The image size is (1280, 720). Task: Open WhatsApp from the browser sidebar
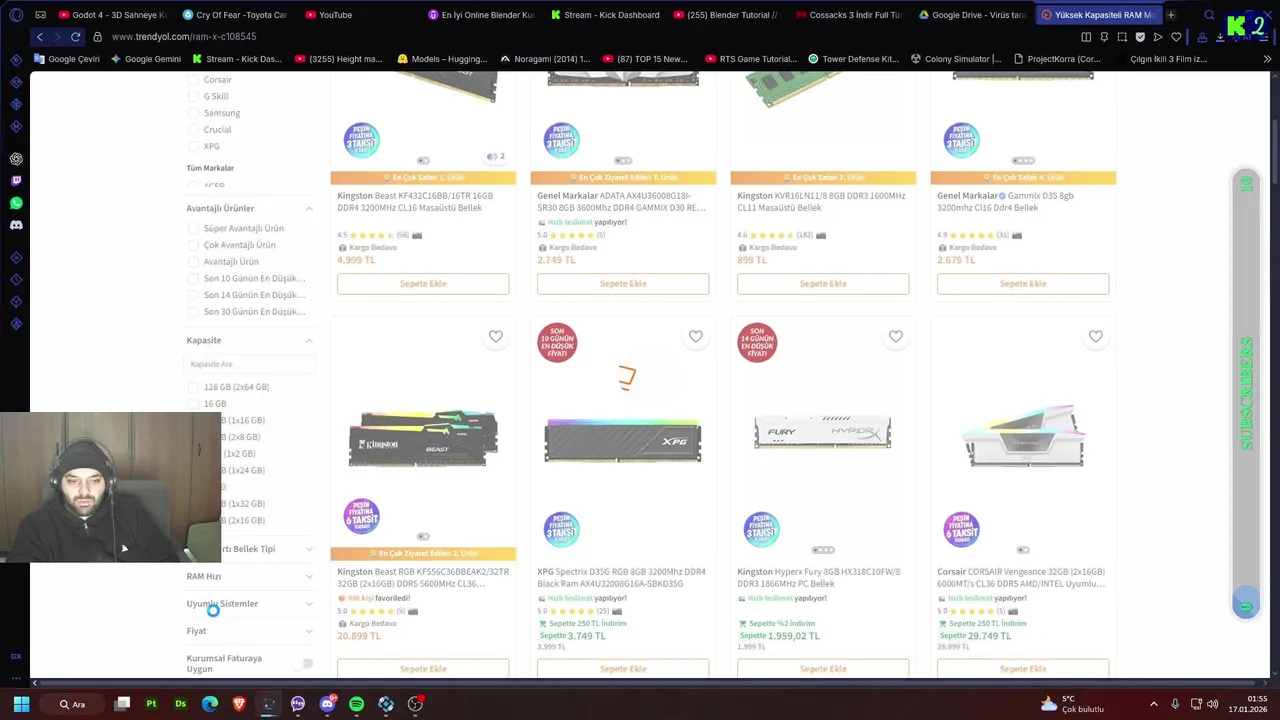point(16,203)
